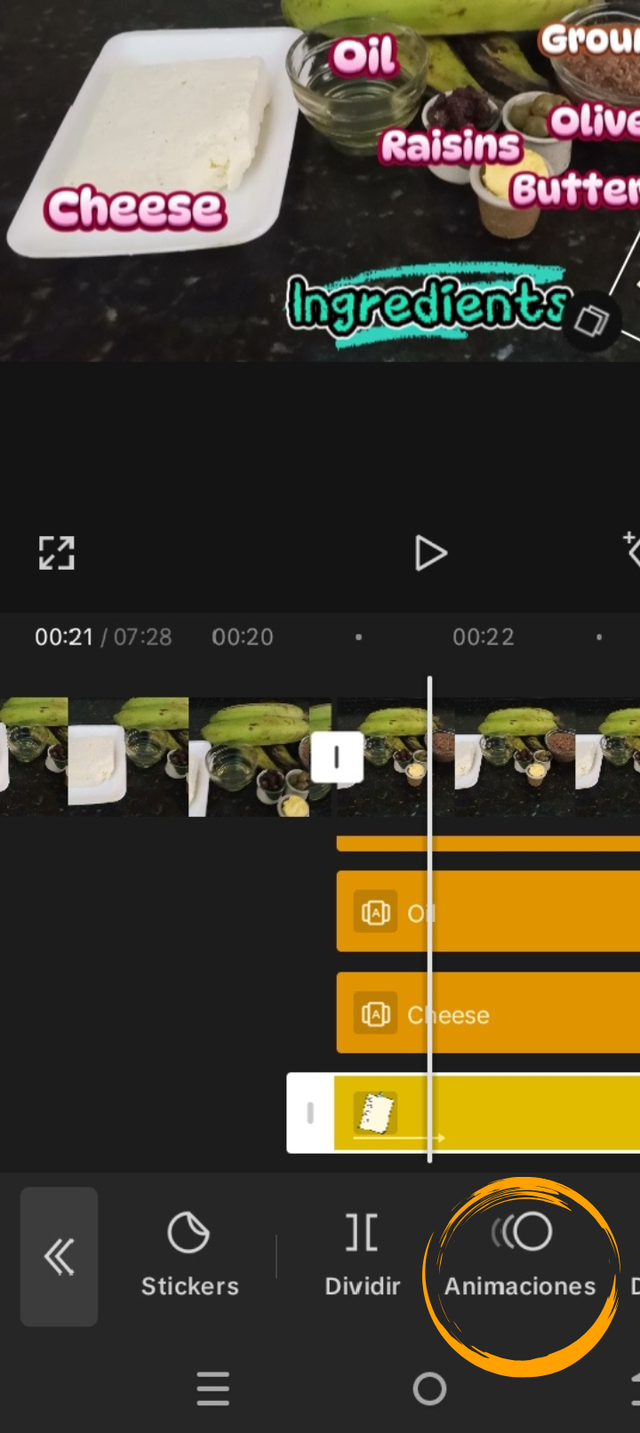Tap the Oil label in preview

[x=364, y=58]
